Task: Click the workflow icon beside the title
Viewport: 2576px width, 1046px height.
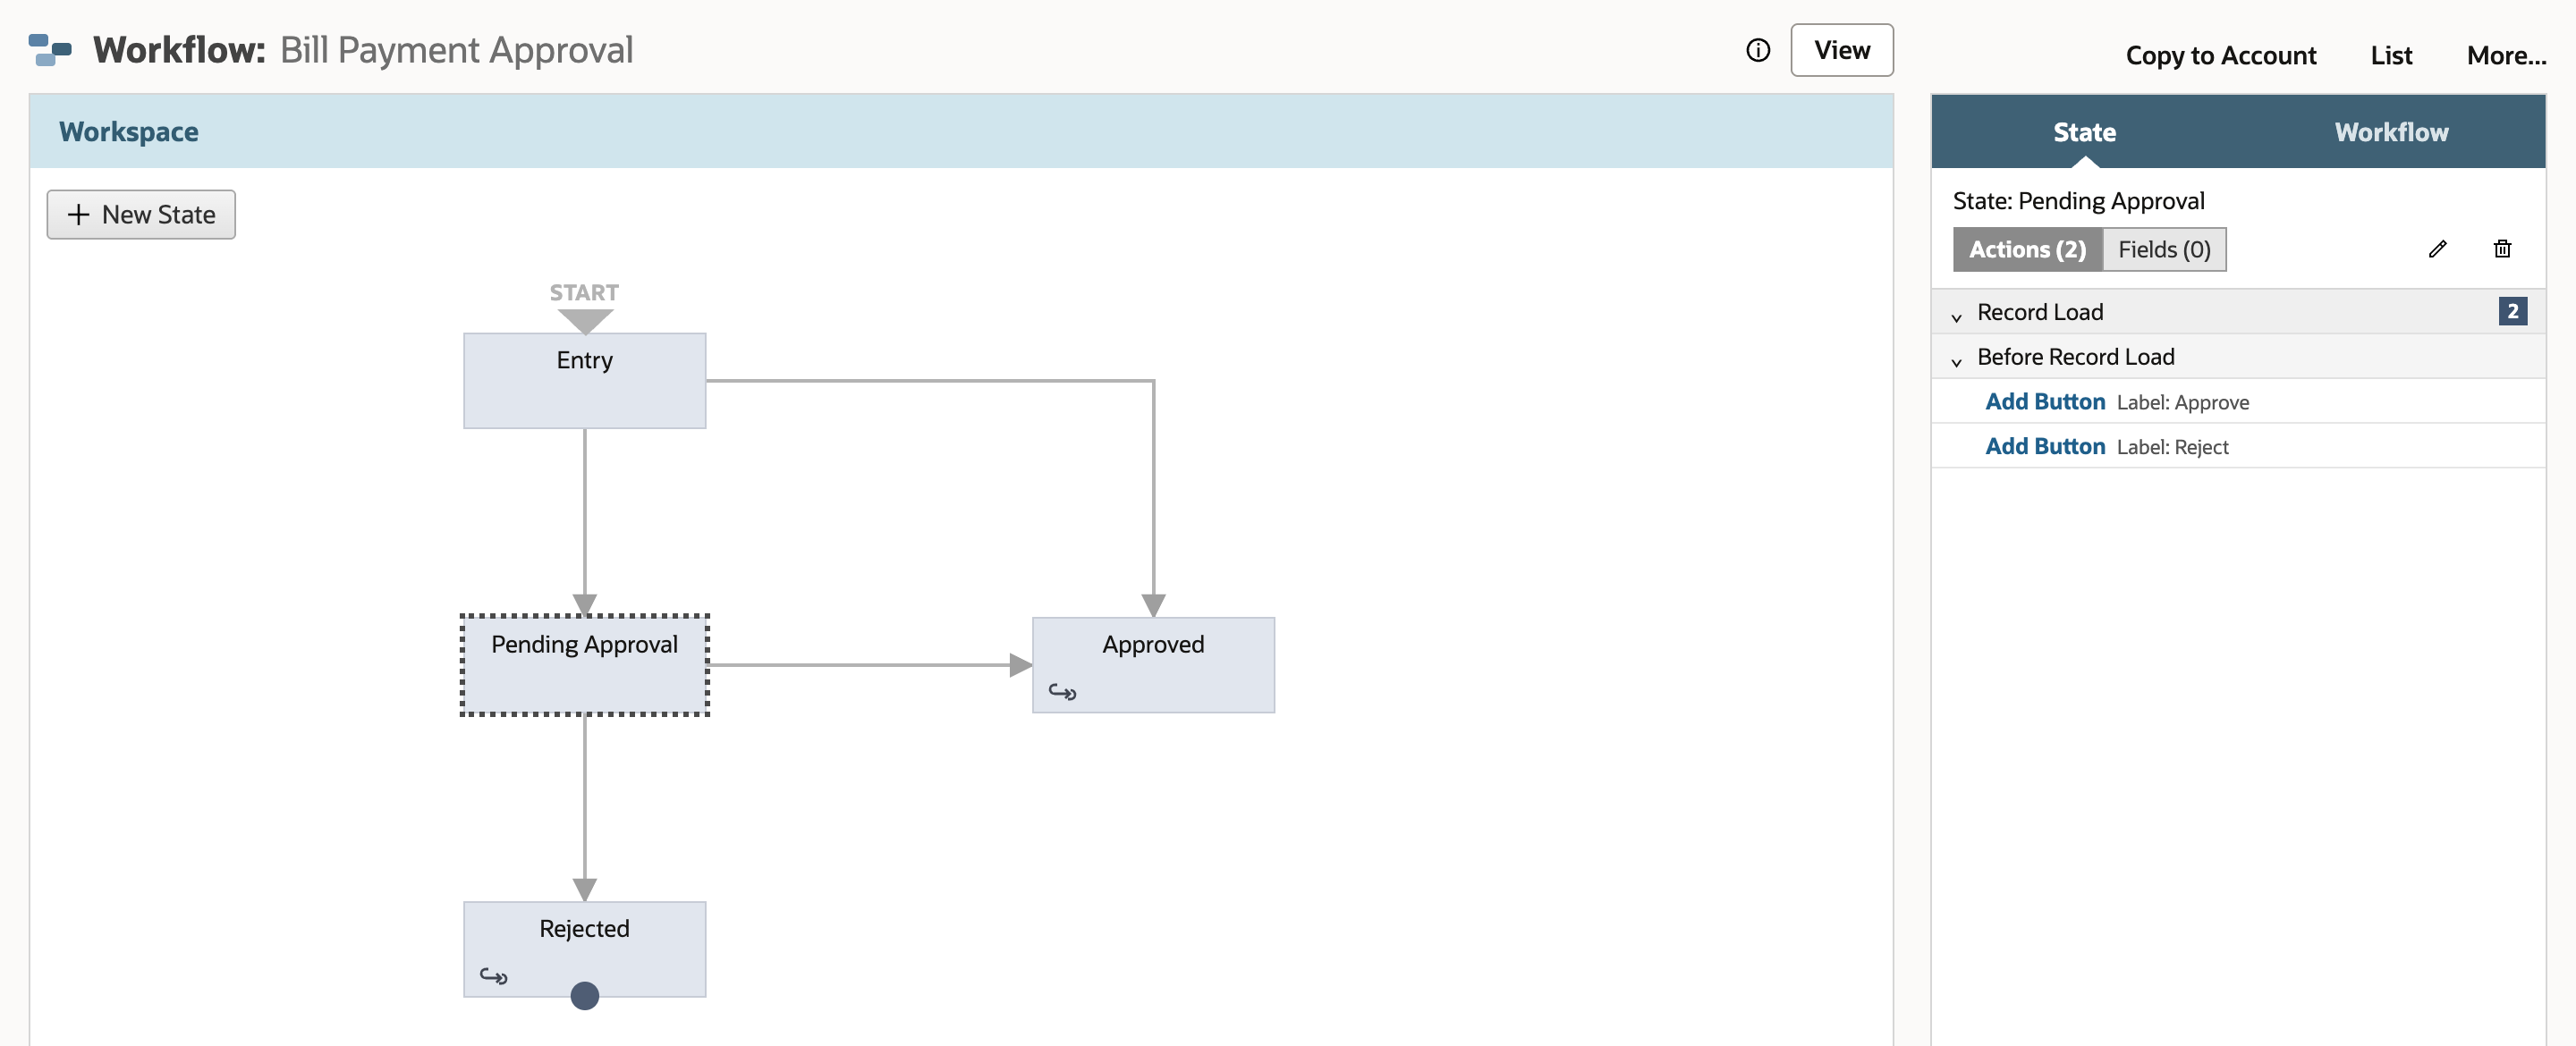Action: pos(50,50)
